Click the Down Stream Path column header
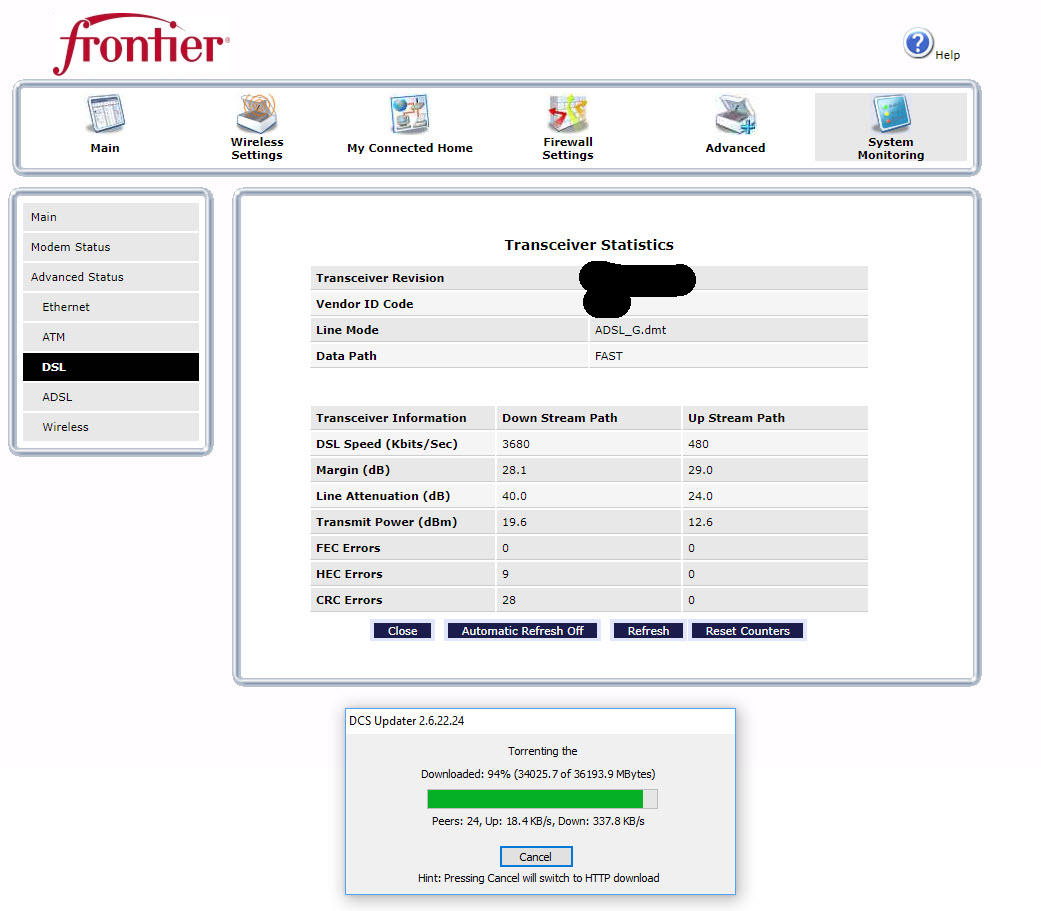Screen dimensions: 1041x911 560,418
